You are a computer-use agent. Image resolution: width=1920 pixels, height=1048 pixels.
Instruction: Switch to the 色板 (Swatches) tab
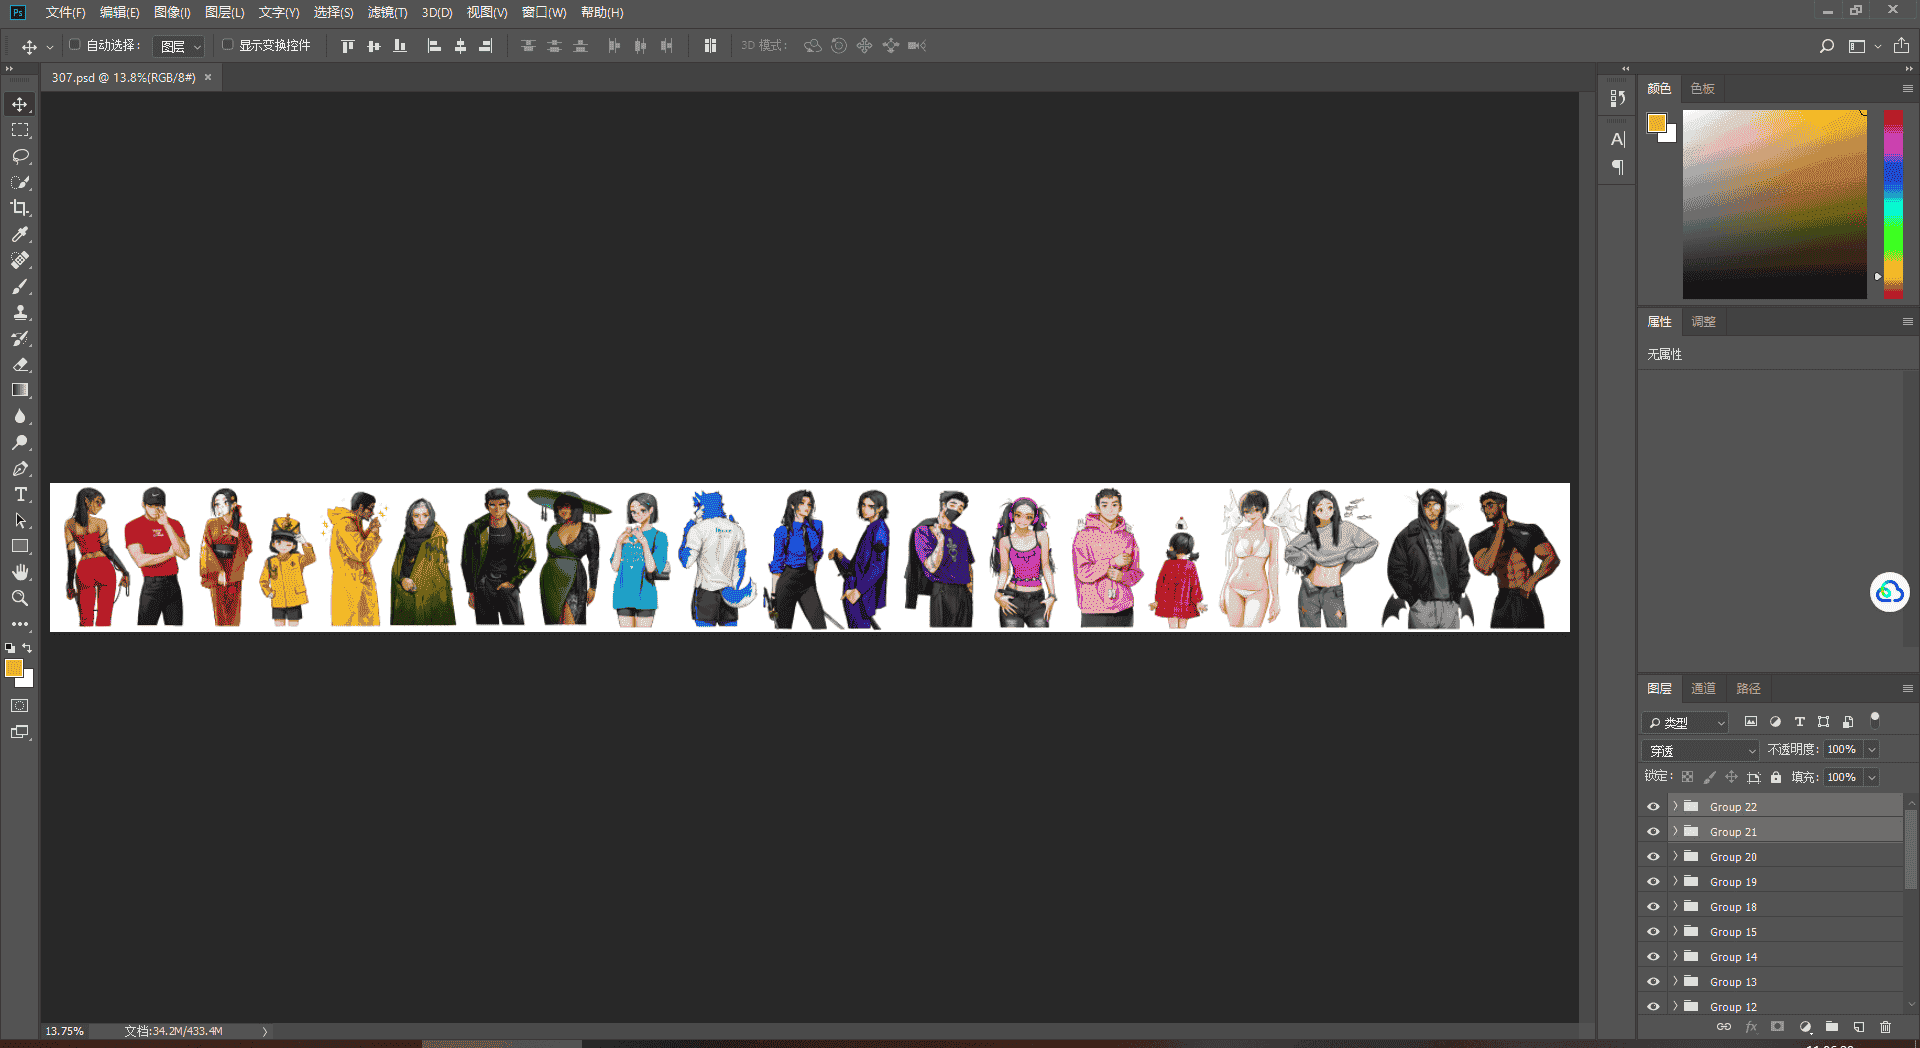click(1702, 88)
